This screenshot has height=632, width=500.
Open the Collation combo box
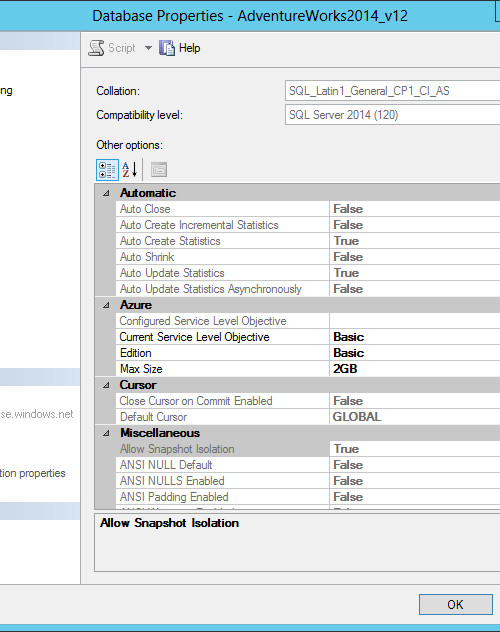392,91
